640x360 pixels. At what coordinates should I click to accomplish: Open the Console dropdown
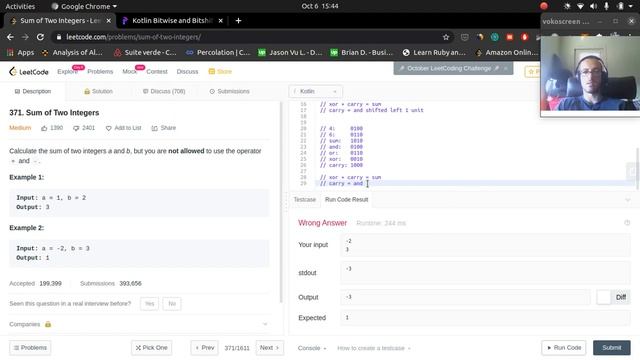click(312, 348)
